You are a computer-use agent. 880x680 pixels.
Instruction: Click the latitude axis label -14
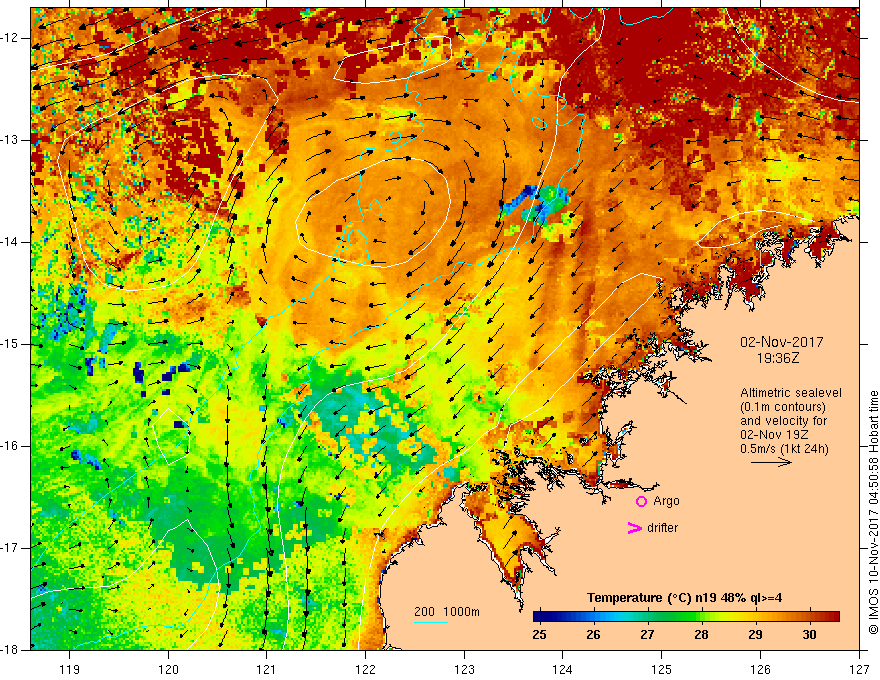[10, 242]
